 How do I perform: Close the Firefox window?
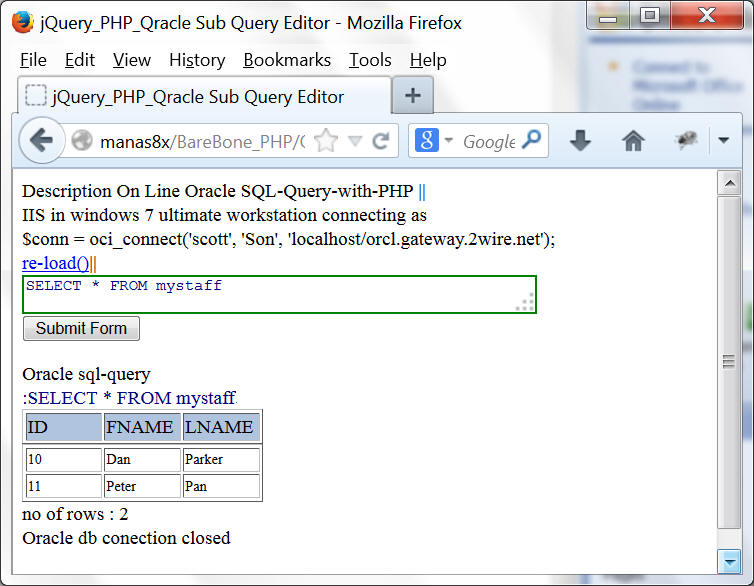(707, 15)
